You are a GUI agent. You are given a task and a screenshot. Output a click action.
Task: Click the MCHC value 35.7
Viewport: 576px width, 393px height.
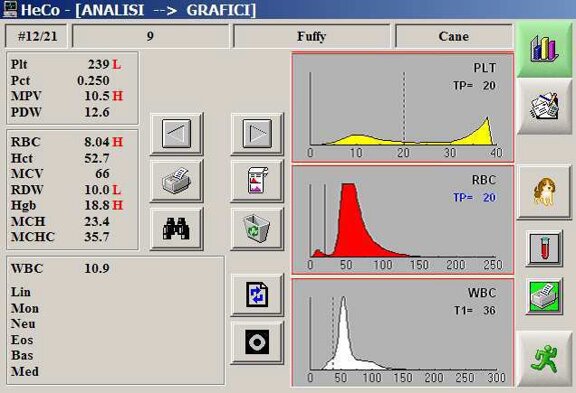(x=97, y=237)
